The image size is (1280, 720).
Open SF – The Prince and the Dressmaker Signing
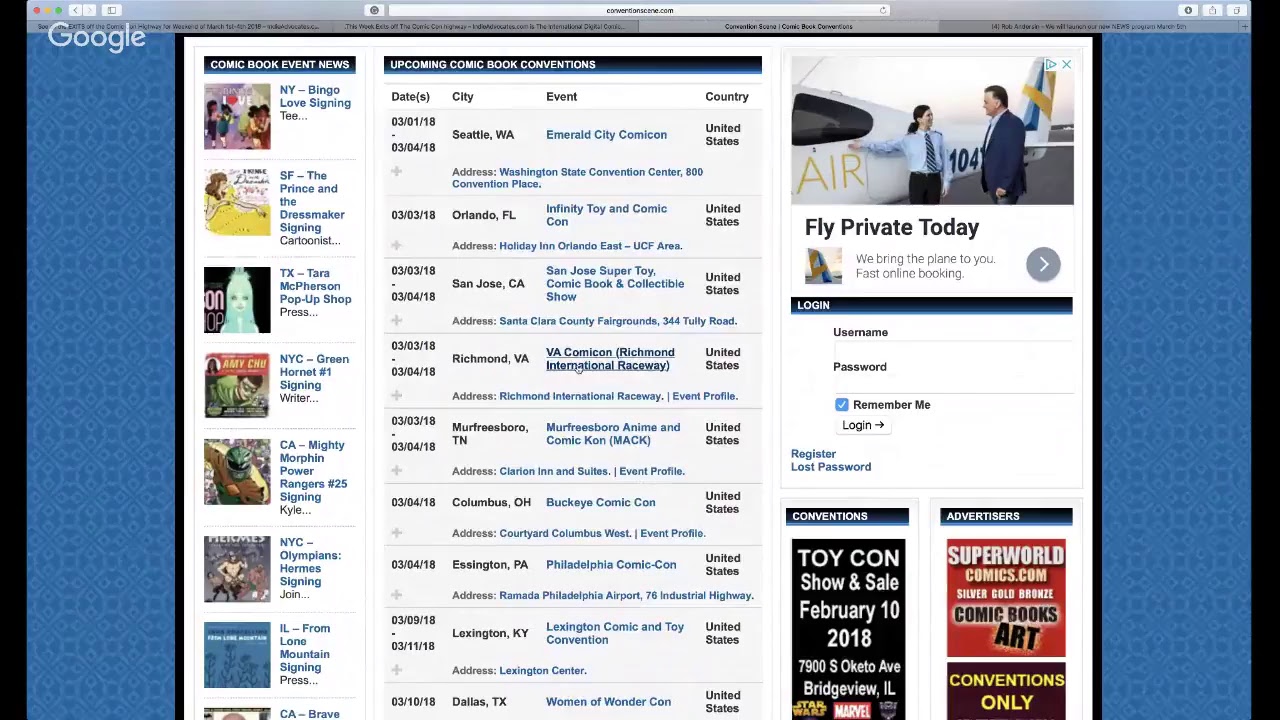(312, 202)
